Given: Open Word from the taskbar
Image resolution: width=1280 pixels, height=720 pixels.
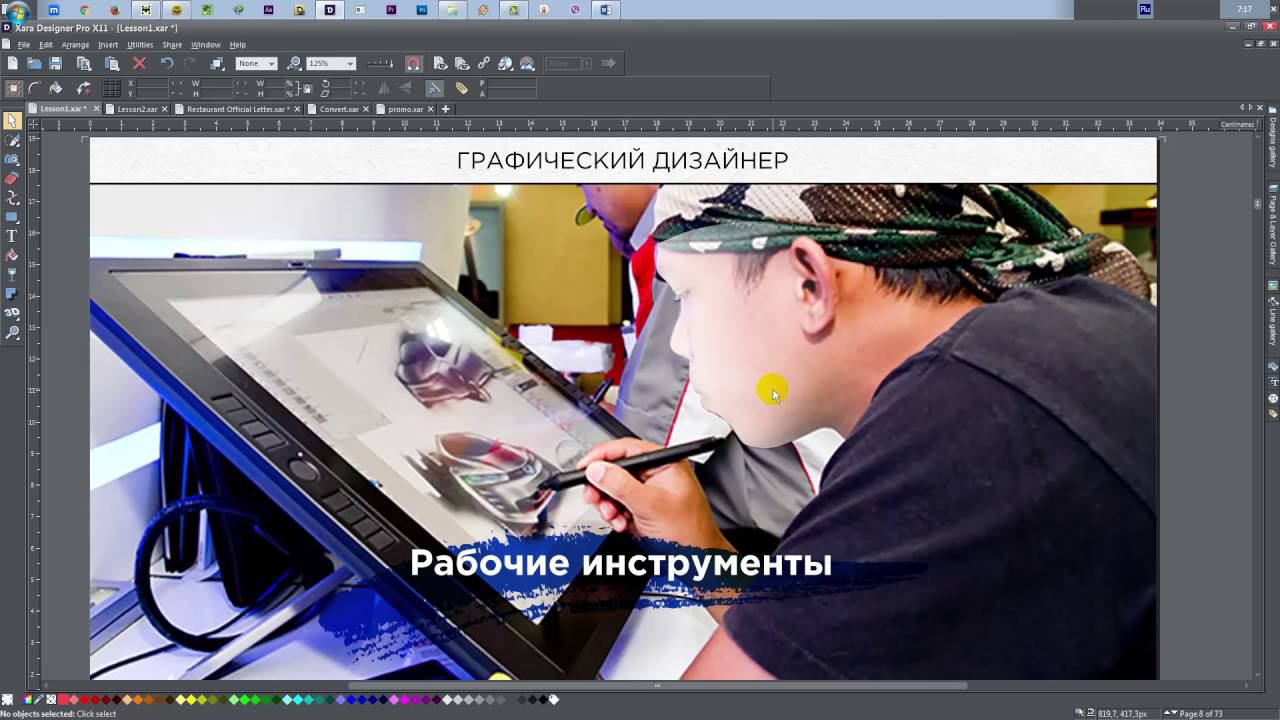Looking at the screenshot, I should (x=605, y=10).
